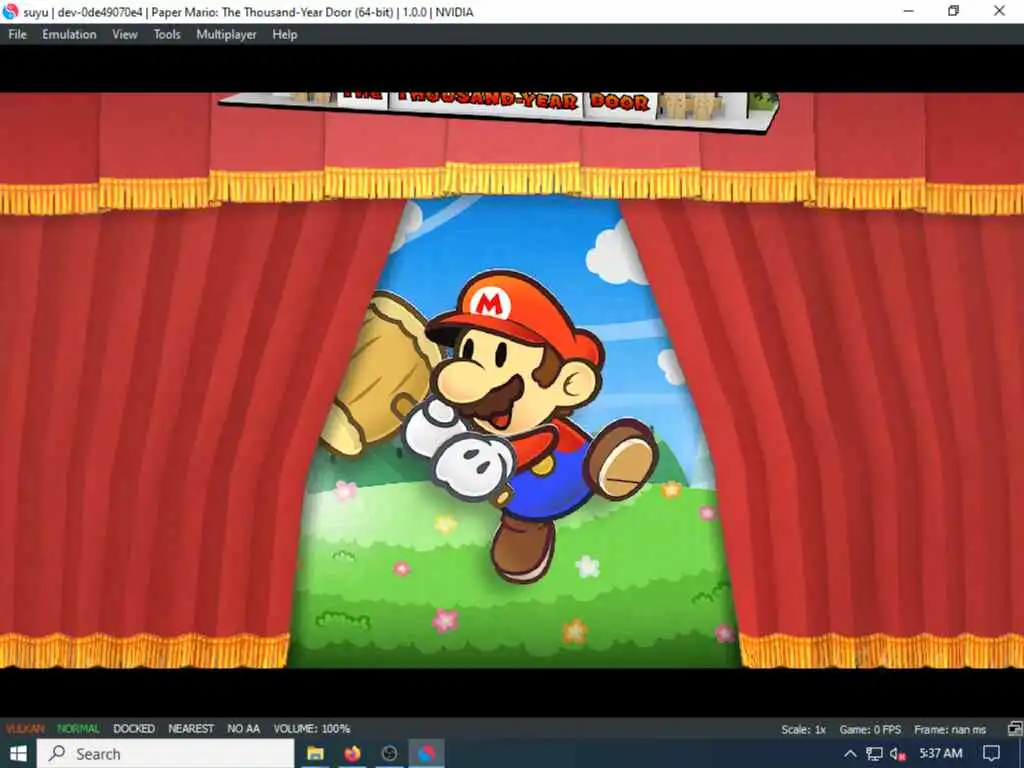Show hidden system tray icons
This screenshot has height=768, width=1024.
coord(850,754)
